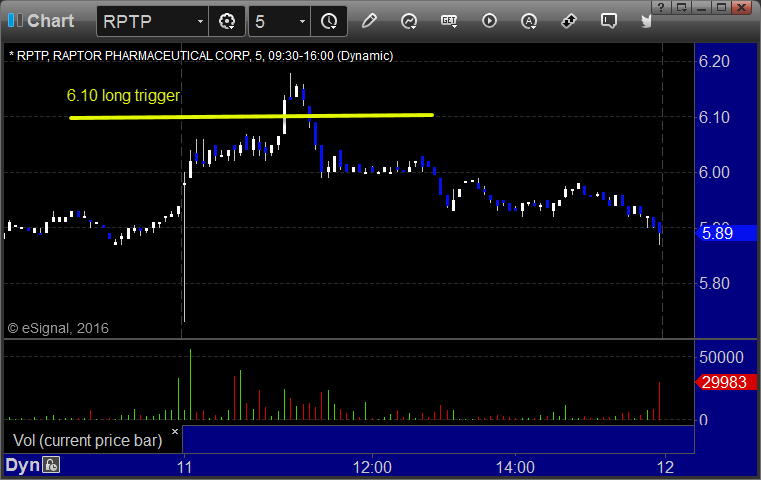Open the help question mark button
Screen dimensions: 761x480
(661, 7)
